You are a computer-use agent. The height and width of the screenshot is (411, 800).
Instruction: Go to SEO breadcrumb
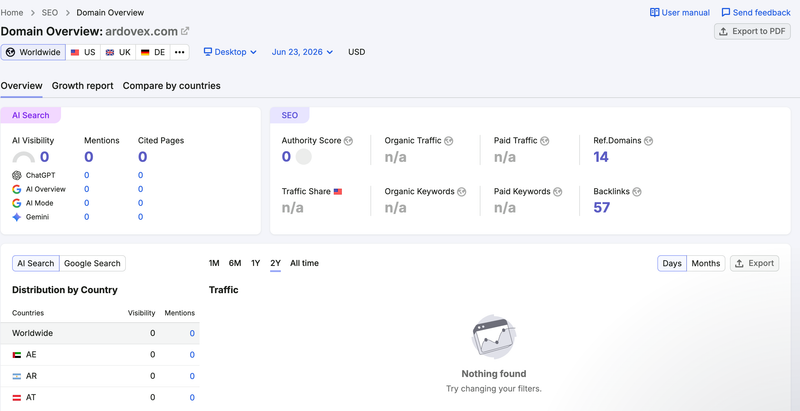[50, 12]
